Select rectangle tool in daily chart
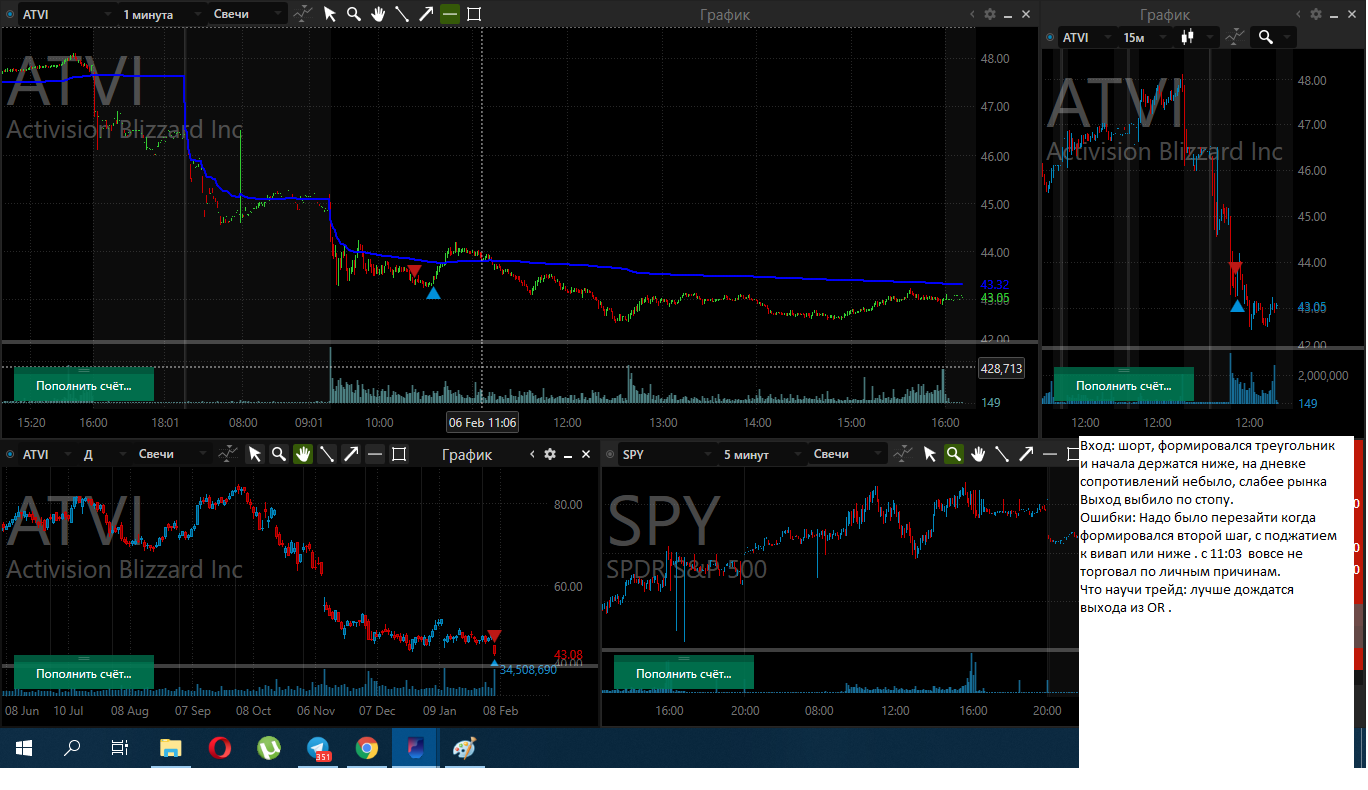1368x790 pixels. point(399,454)
